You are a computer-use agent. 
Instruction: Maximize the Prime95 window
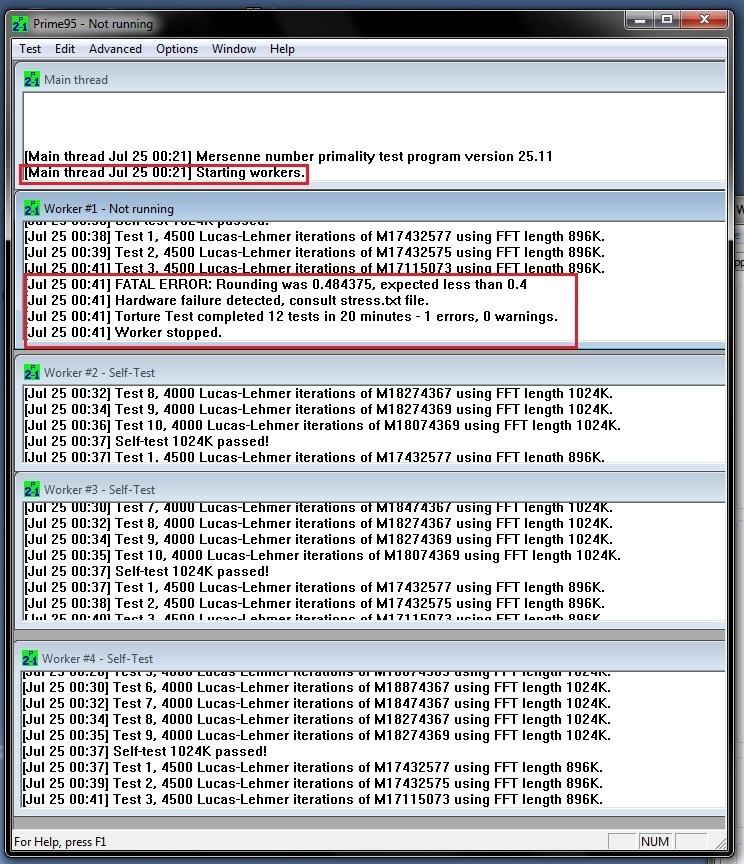tap(667, 20)
